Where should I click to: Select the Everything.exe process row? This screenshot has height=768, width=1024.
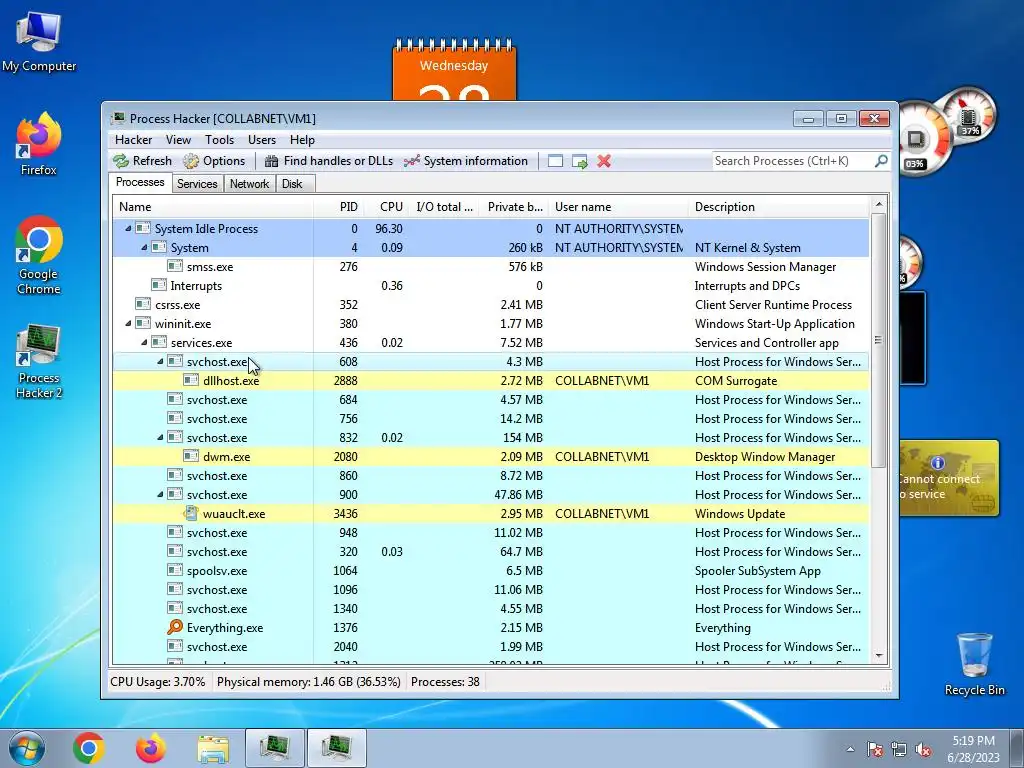pos(491,628)
